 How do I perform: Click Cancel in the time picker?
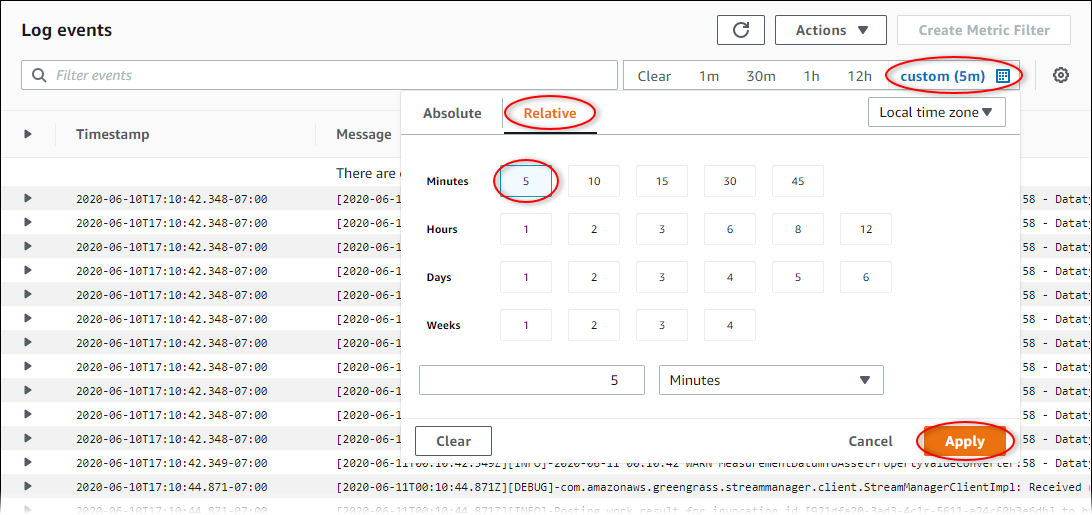click(x=870, y=441)
